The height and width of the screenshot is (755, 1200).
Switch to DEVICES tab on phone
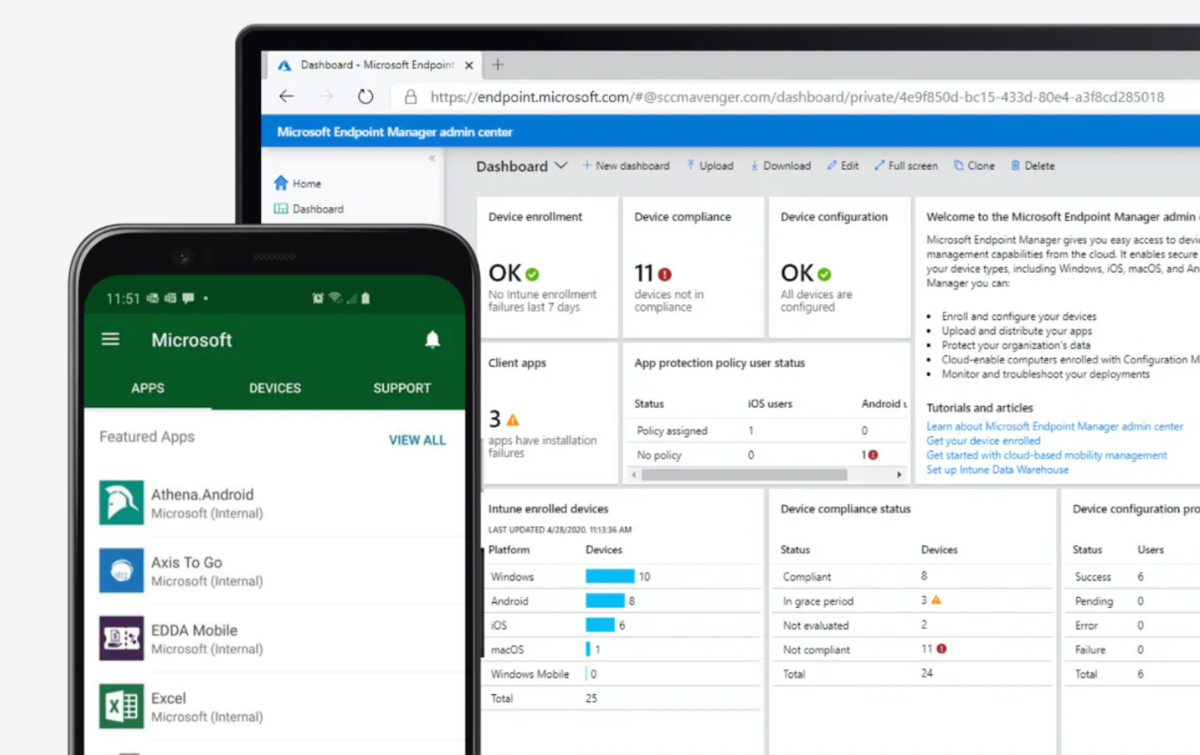click(275, 388)
